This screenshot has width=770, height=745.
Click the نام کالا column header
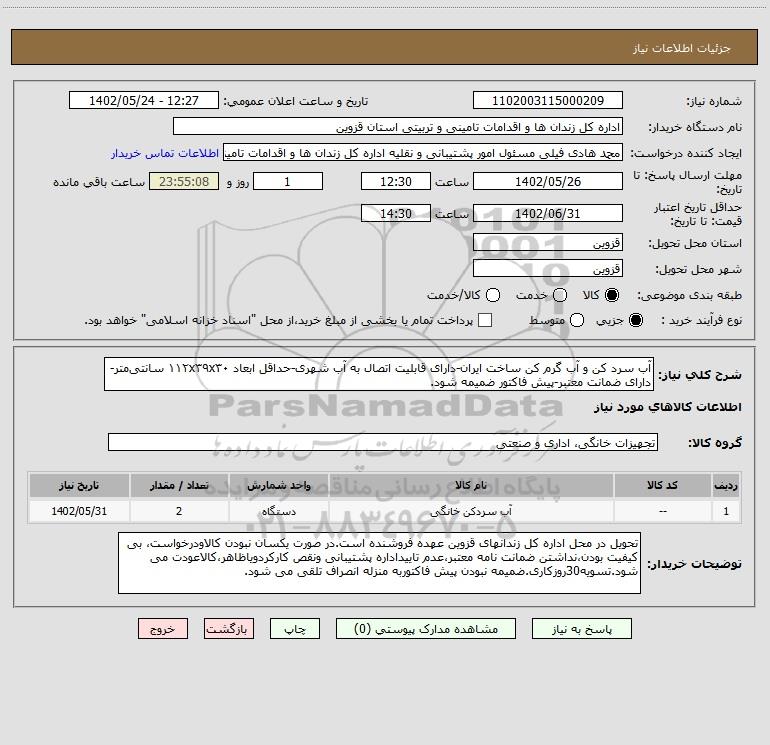(470, 485)
